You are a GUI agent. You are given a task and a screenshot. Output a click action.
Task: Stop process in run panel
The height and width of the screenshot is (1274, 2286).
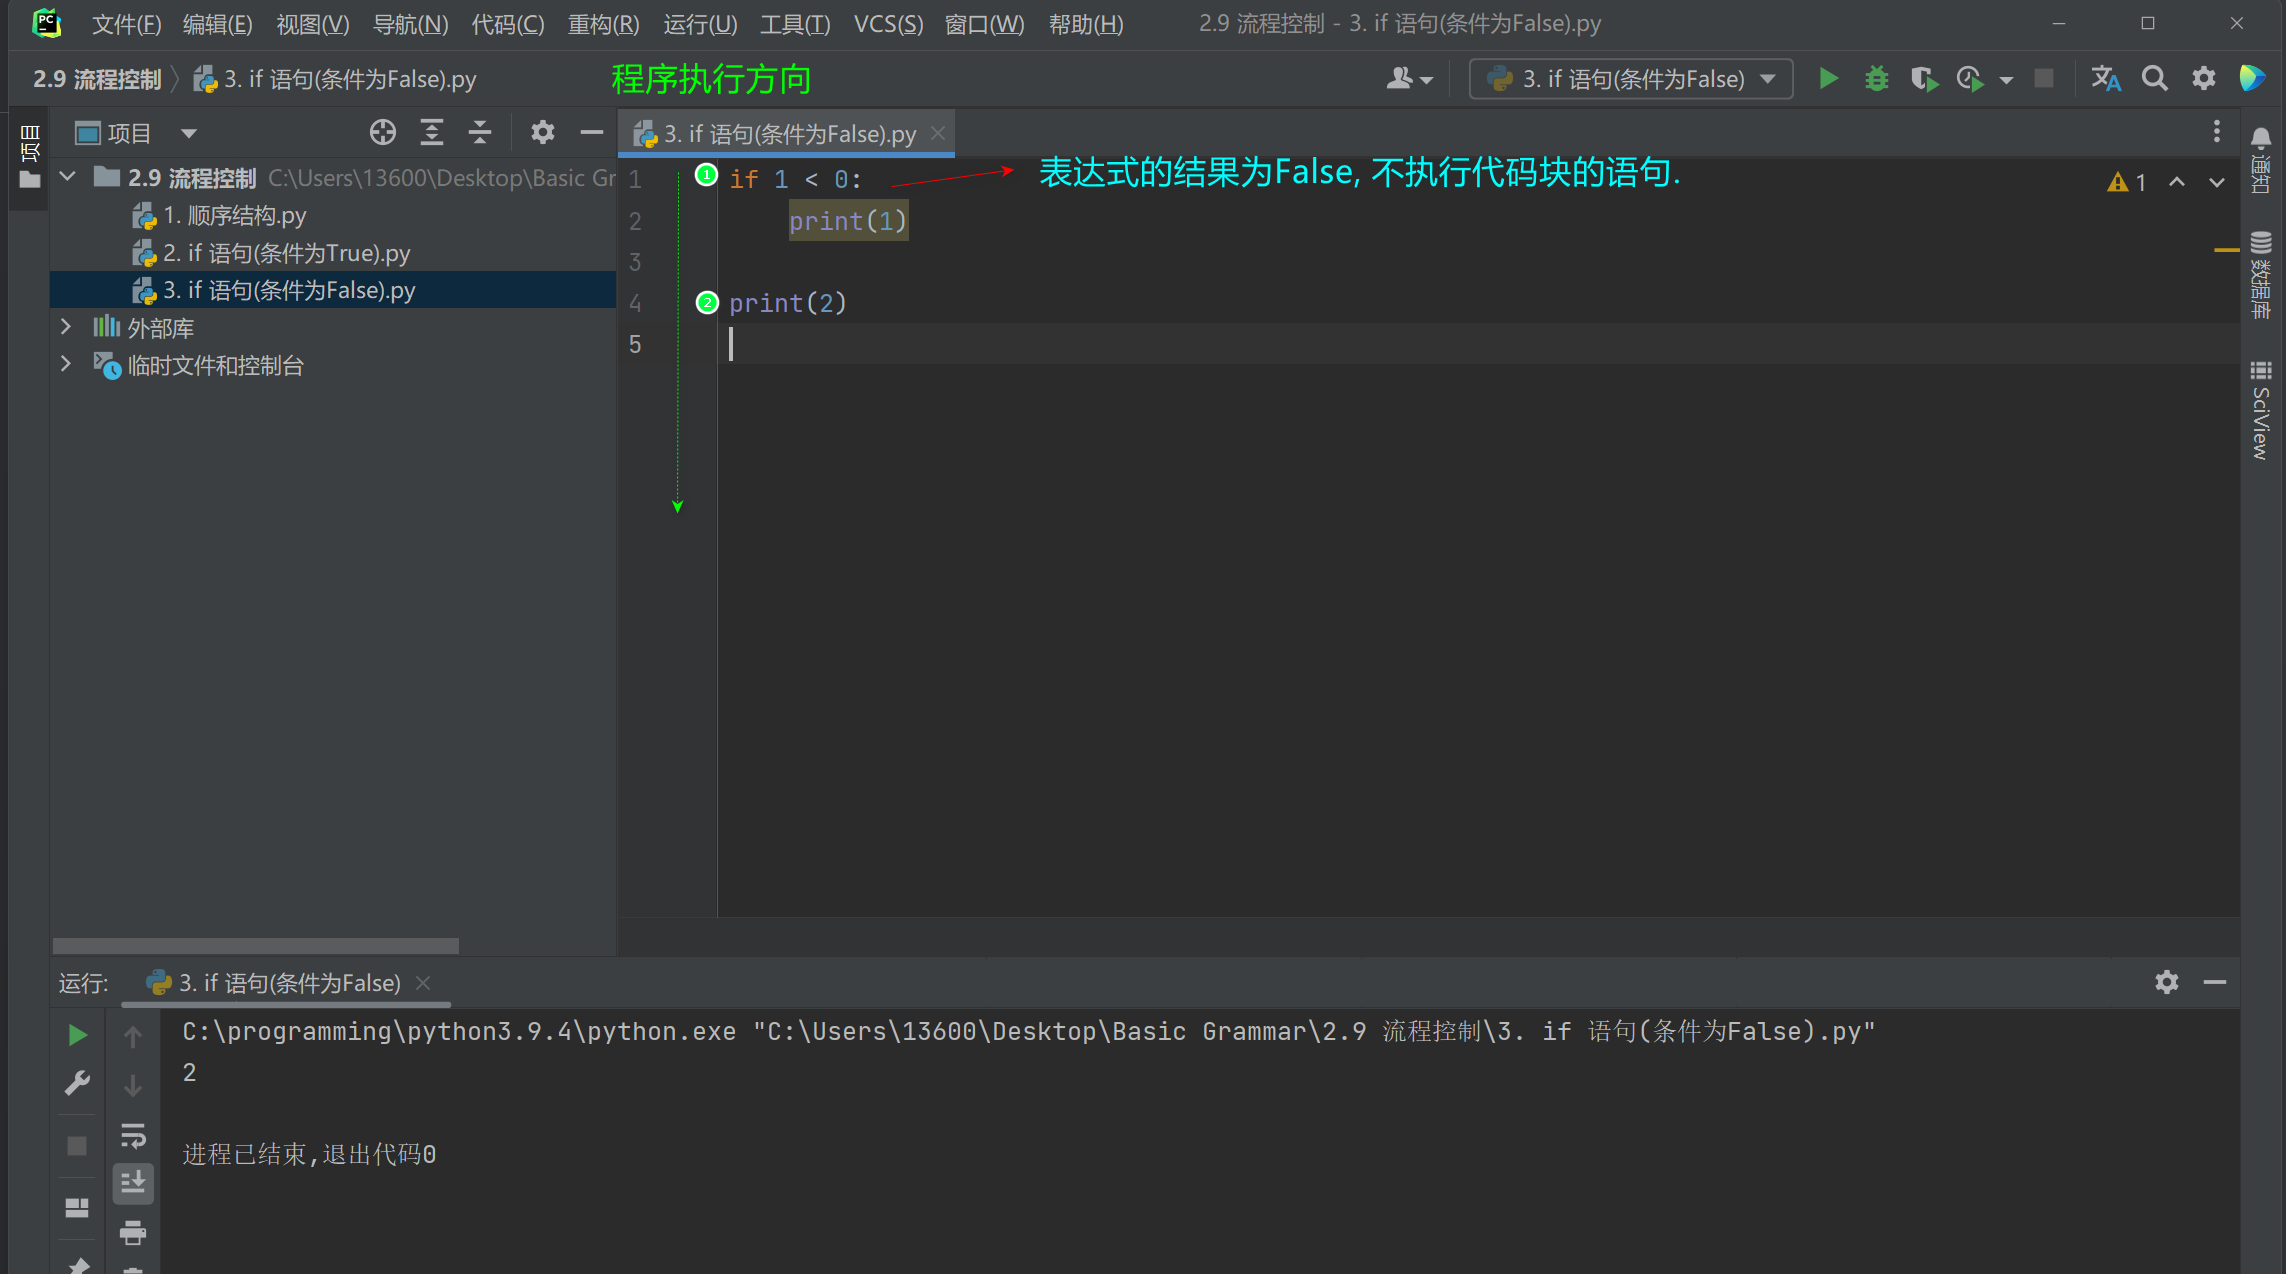click(x=77, y=1146)
